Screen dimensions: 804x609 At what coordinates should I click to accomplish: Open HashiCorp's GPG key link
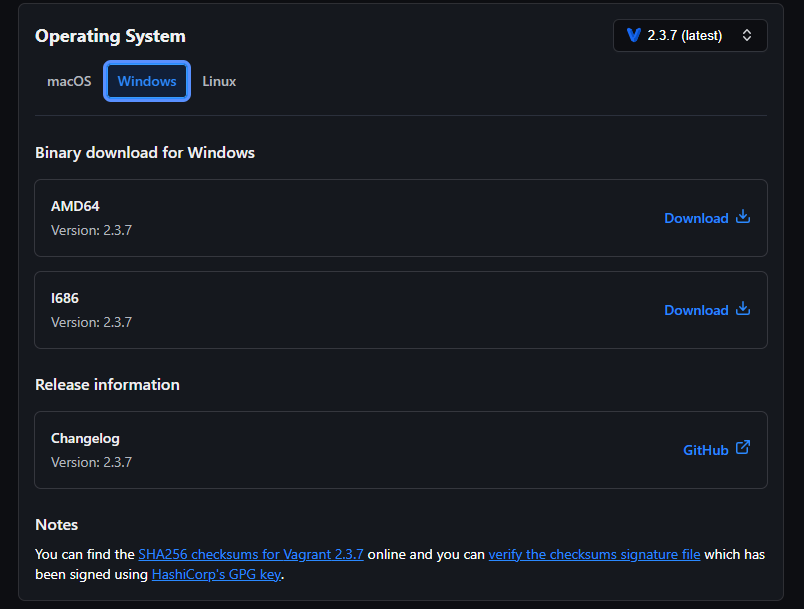coord(216,574)
